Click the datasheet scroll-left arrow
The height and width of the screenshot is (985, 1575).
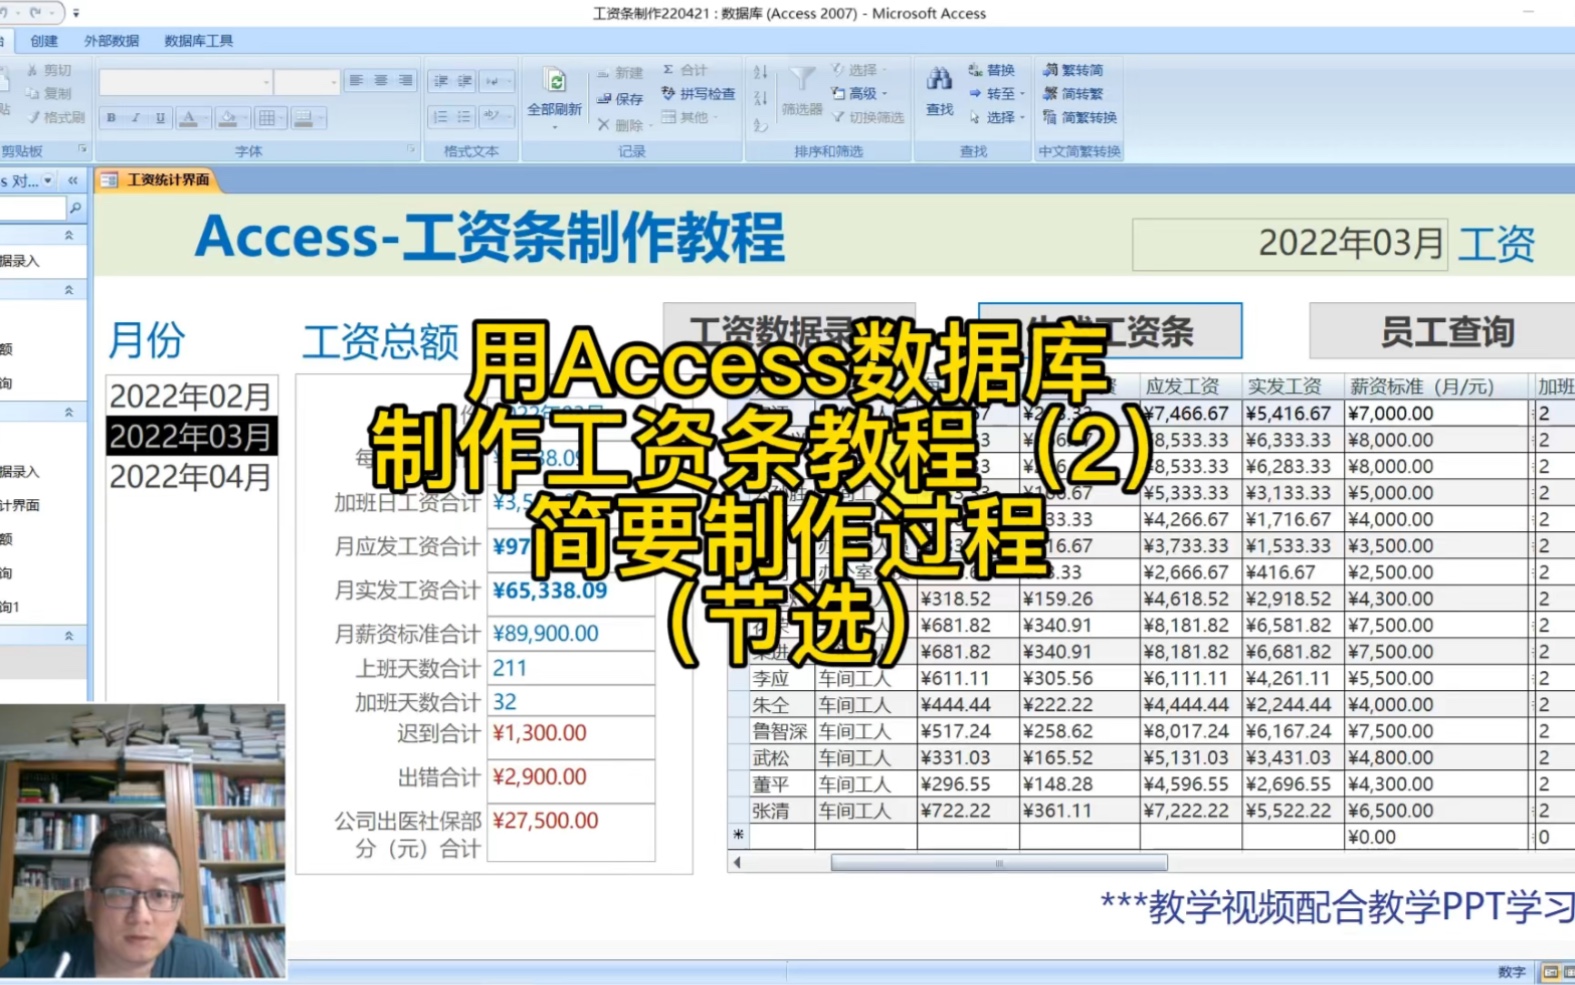coord(738,863)
